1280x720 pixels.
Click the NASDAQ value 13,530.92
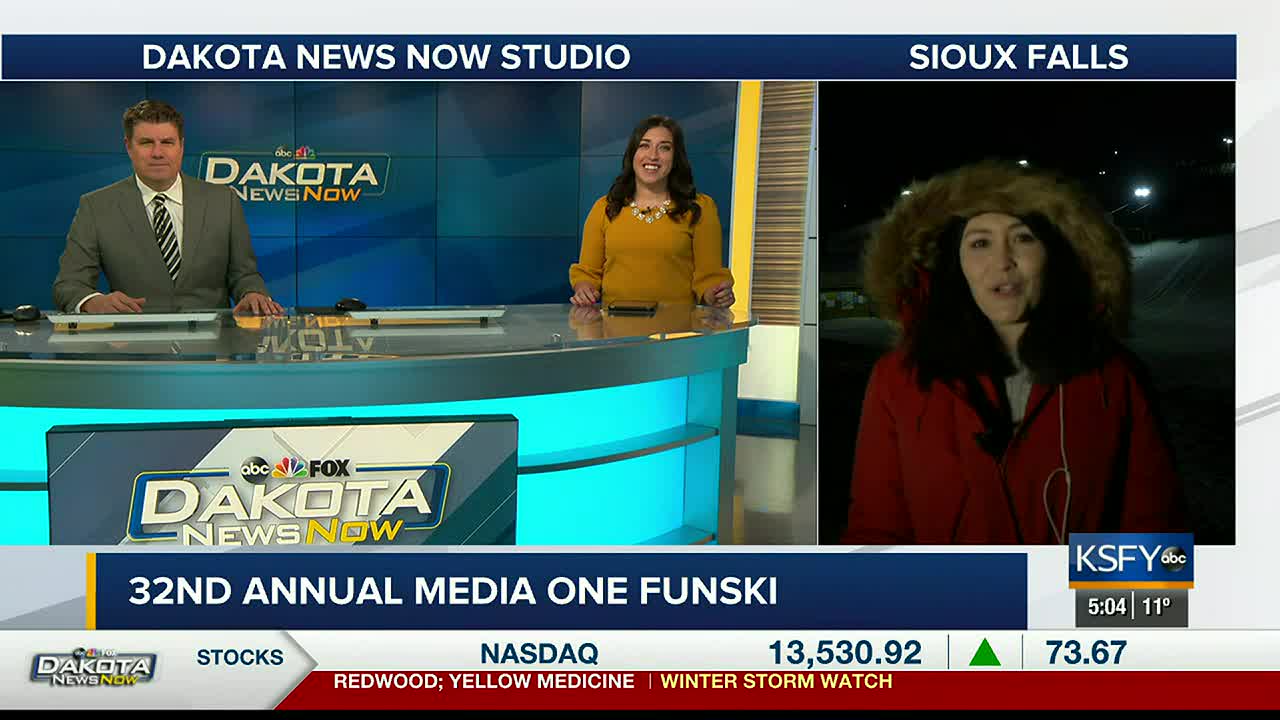[845, 653]
